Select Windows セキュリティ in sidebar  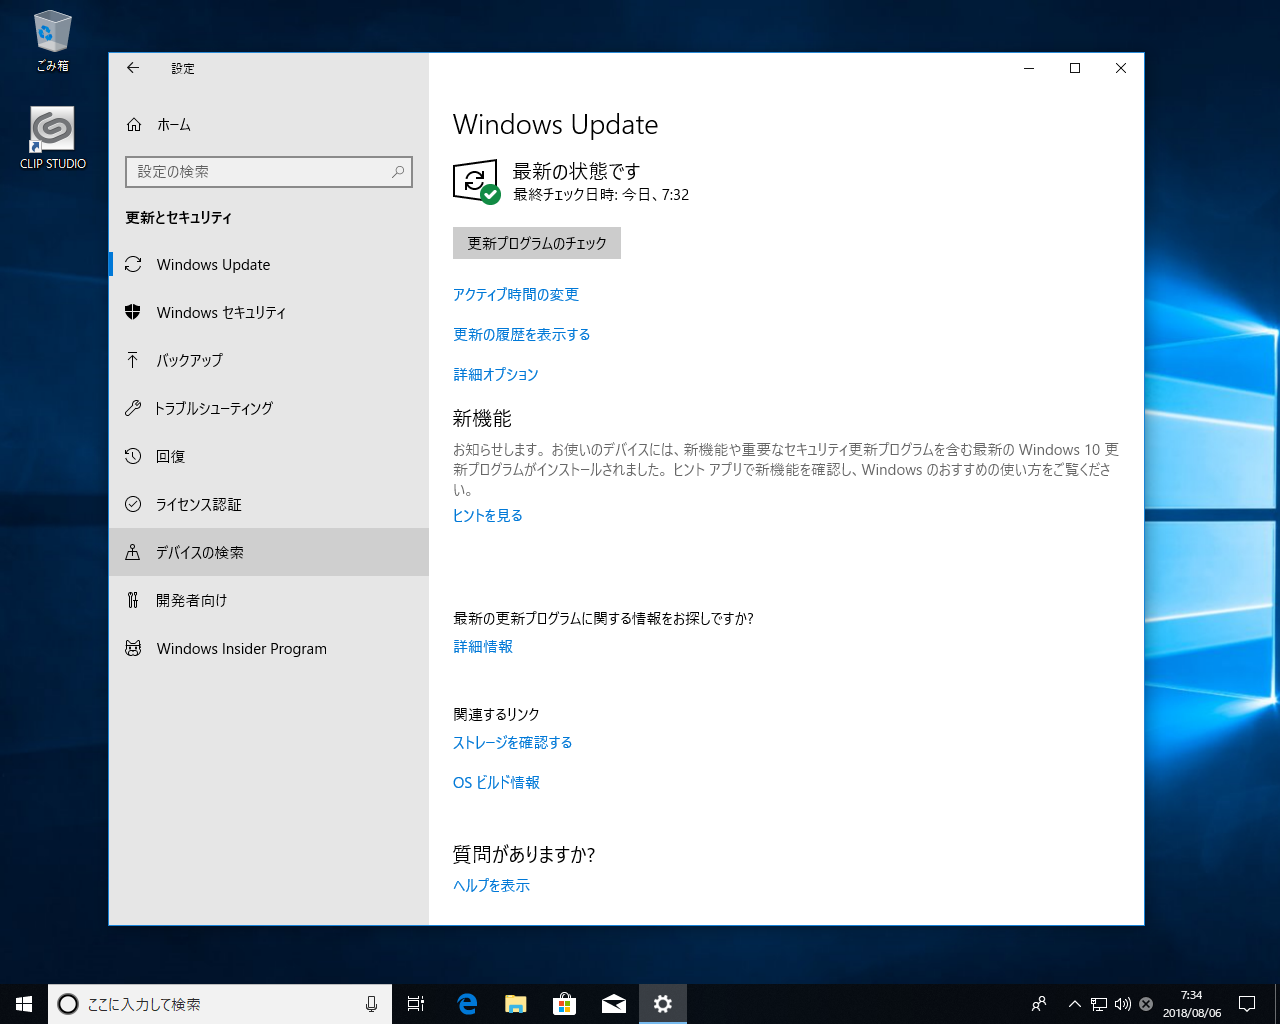click(x=220, y=313)
